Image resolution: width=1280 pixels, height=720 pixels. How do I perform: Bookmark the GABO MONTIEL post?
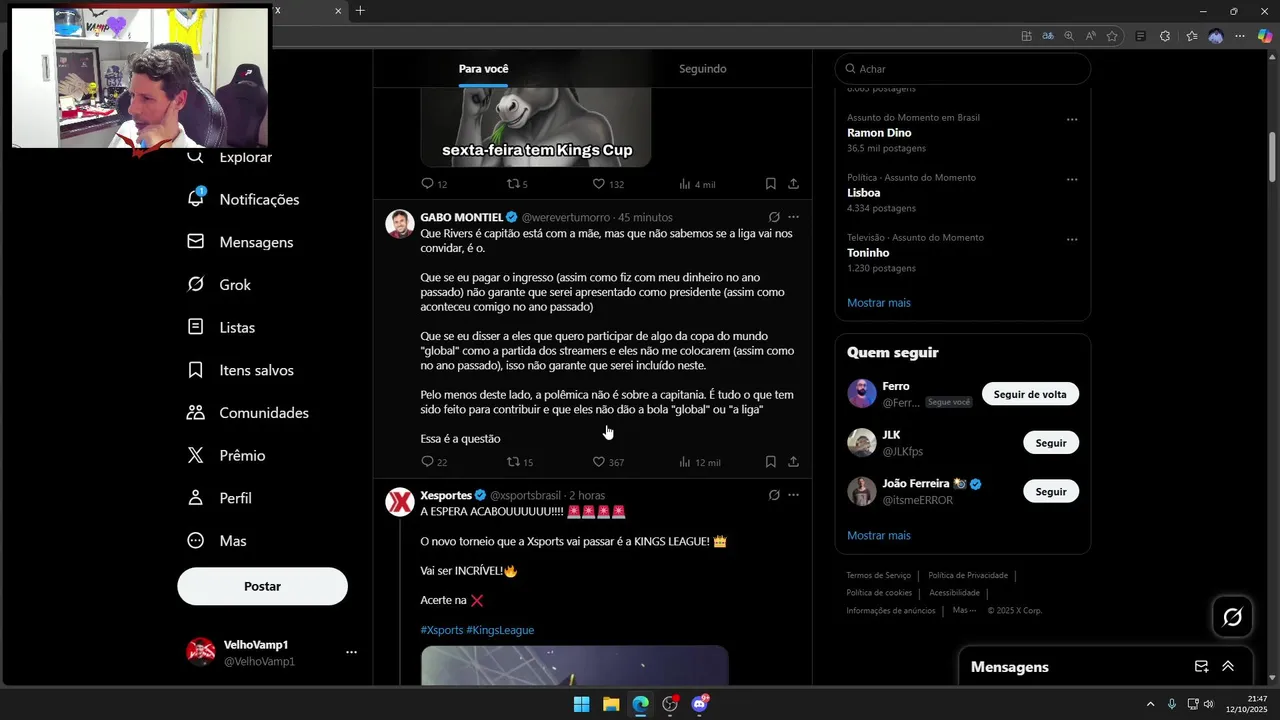coord(770,462)
